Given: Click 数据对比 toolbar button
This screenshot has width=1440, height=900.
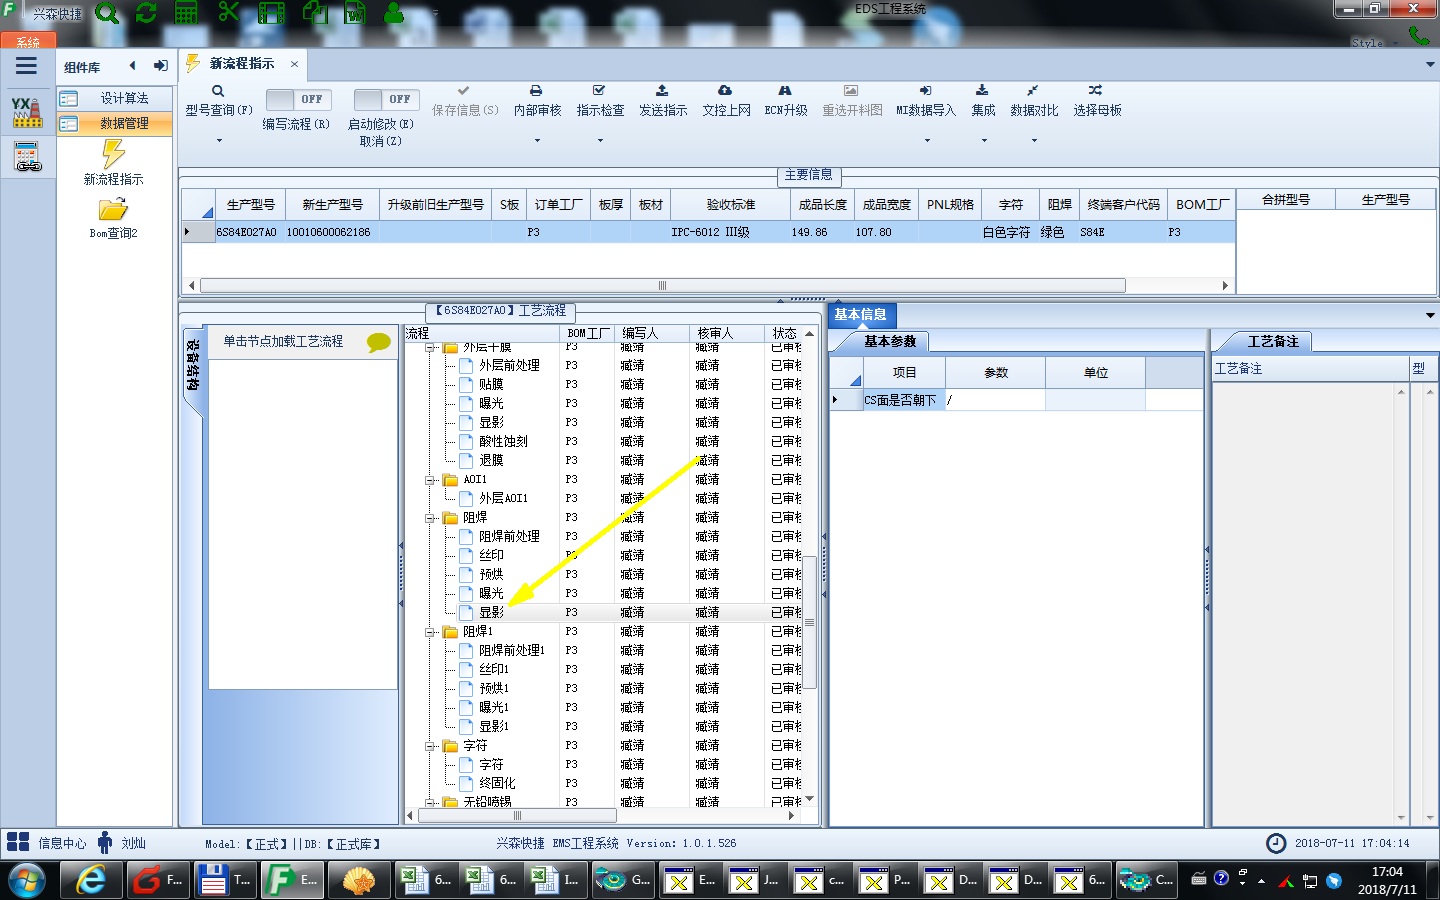Looking at the screenshot, I should (x=1034, y=101).
